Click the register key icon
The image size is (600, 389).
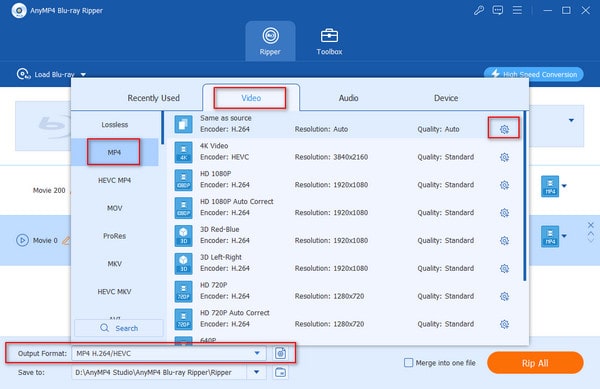(x=479, y=10)
